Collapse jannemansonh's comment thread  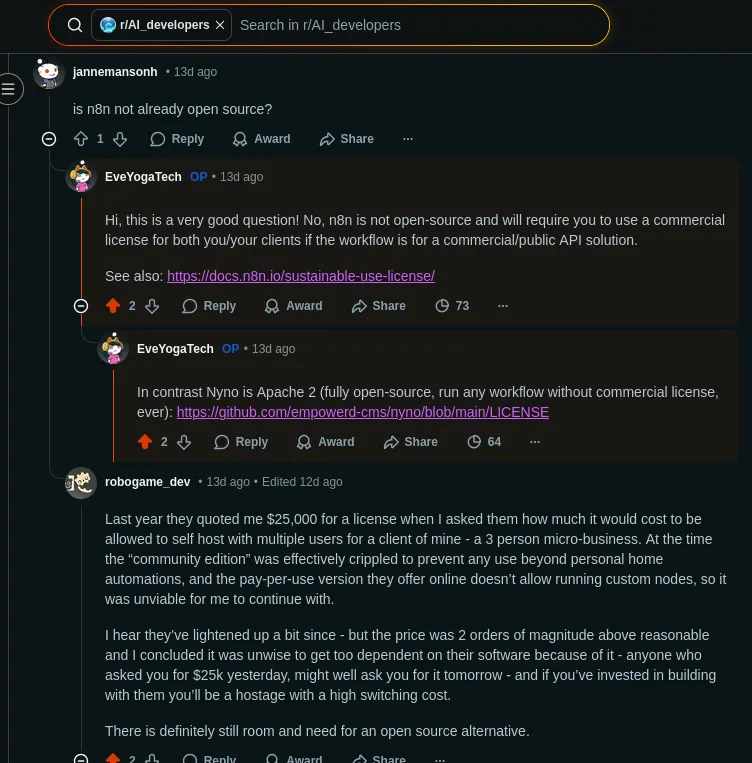[x=49, y=139]
